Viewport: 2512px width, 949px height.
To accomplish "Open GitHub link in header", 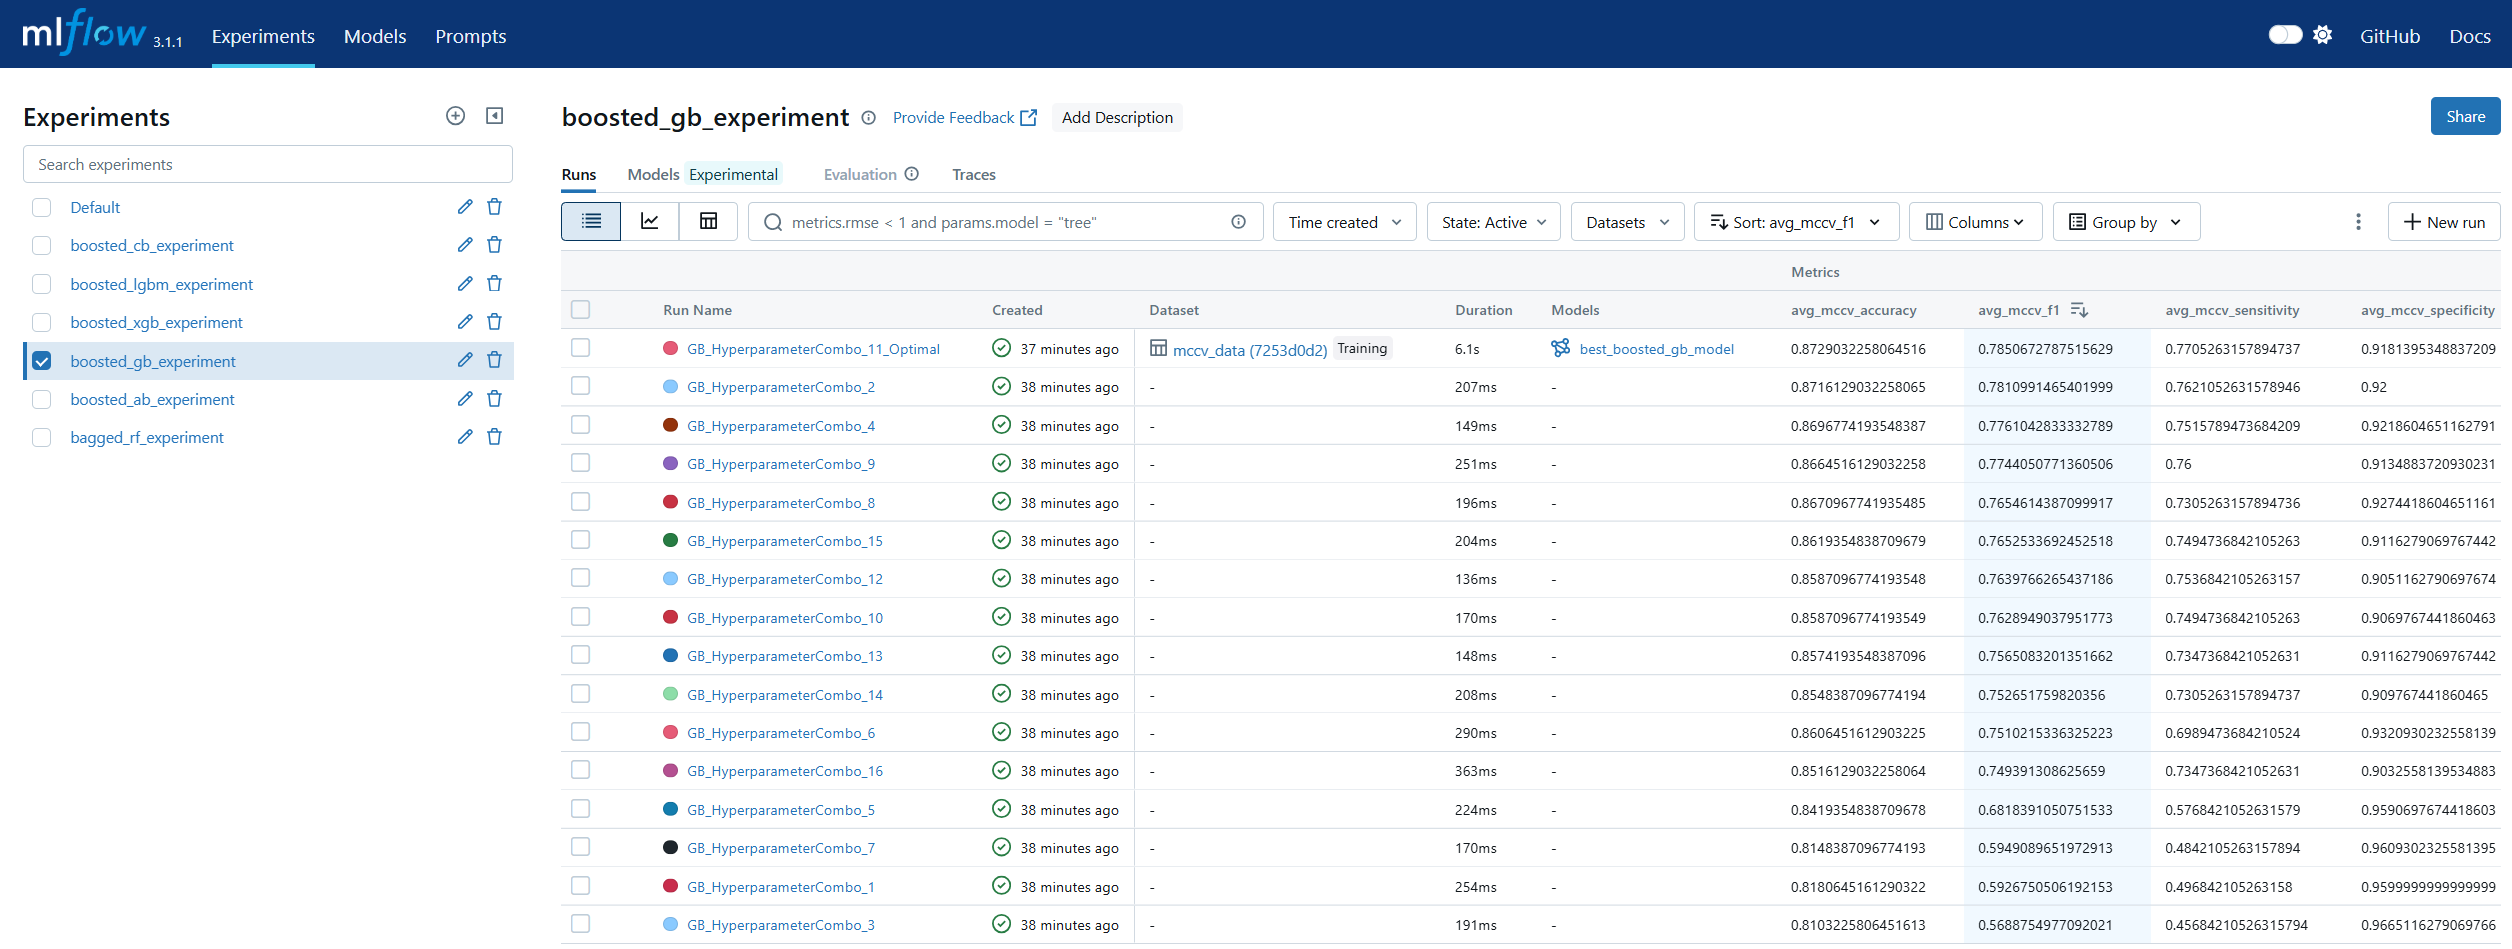I will point(2390,36).
